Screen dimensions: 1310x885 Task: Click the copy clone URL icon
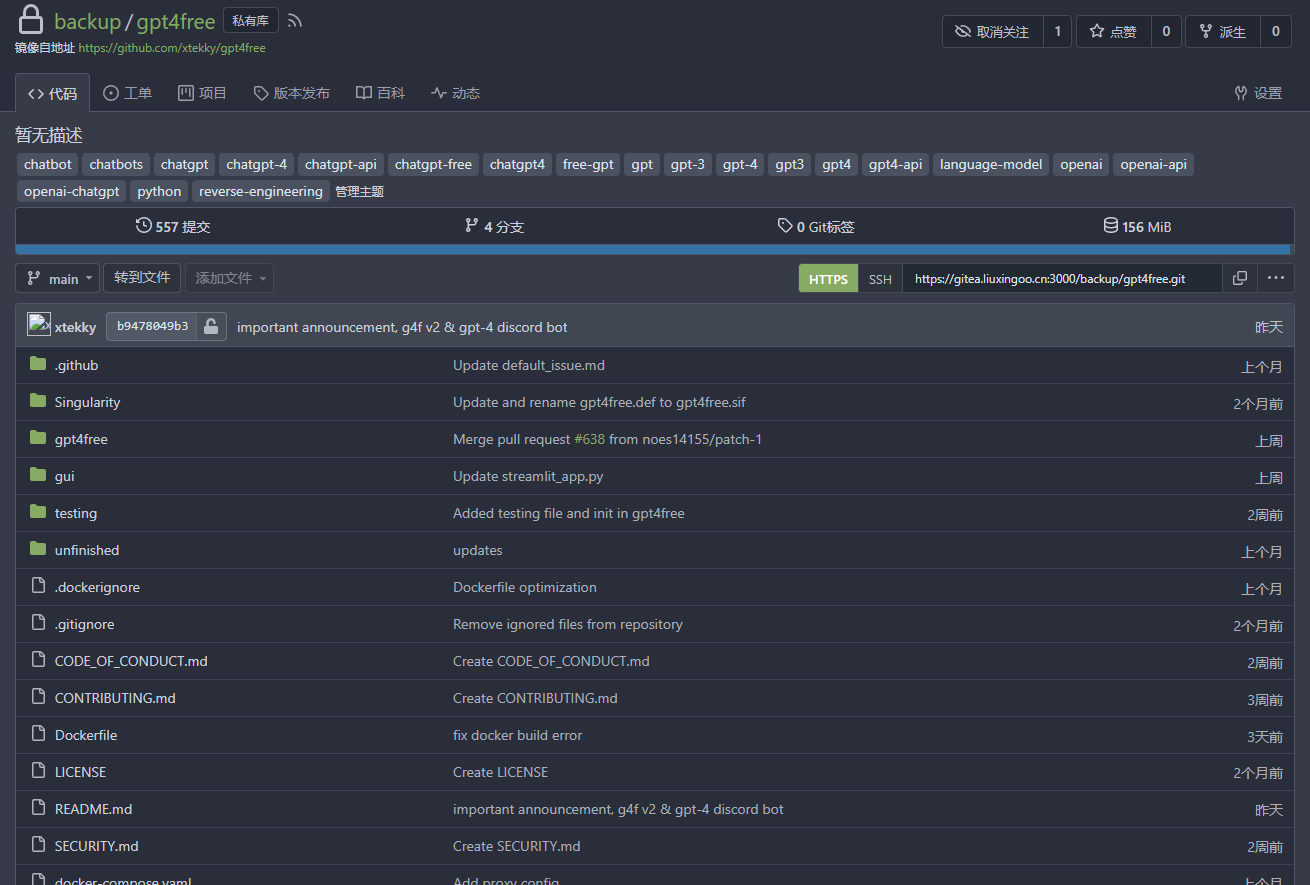coord(1240,278)
